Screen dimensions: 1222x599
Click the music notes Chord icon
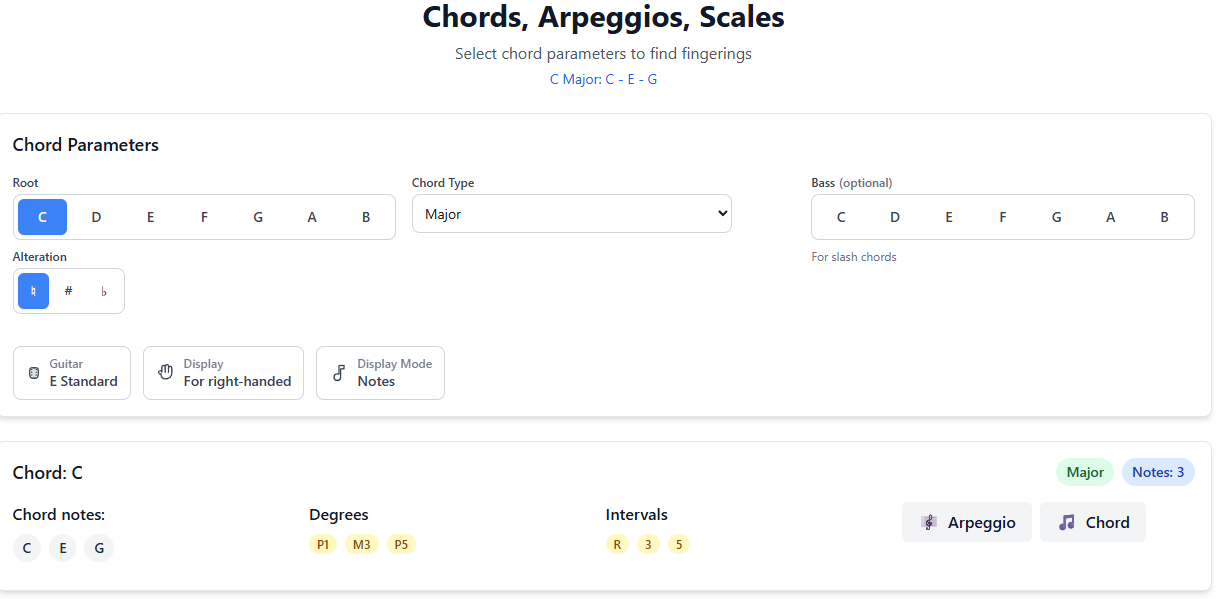point(1067,522)
